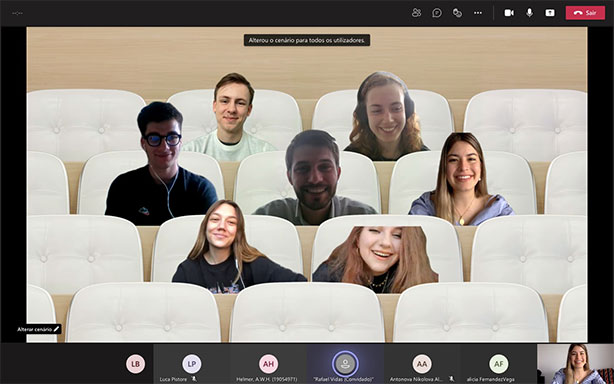Click the meeting indicator at top-left corner
Viewport: 614px width, 384px height.
17,13
